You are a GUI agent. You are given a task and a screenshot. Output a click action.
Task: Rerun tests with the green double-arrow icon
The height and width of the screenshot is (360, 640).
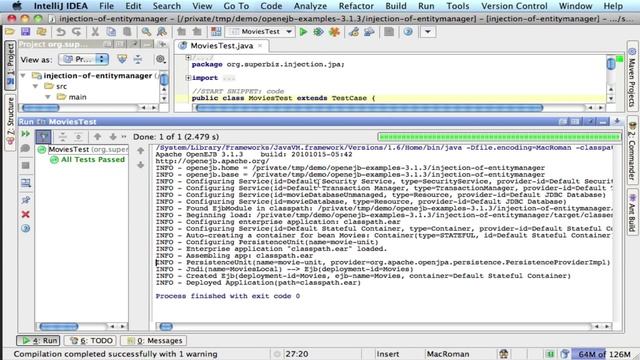pyautogui.click(x=25, y=134)
